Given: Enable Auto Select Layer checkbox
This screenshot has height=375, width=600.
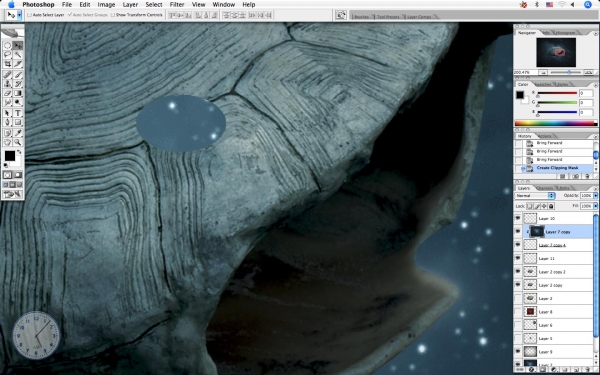Looking at the screenshot, I should click(x=30, y=15).
